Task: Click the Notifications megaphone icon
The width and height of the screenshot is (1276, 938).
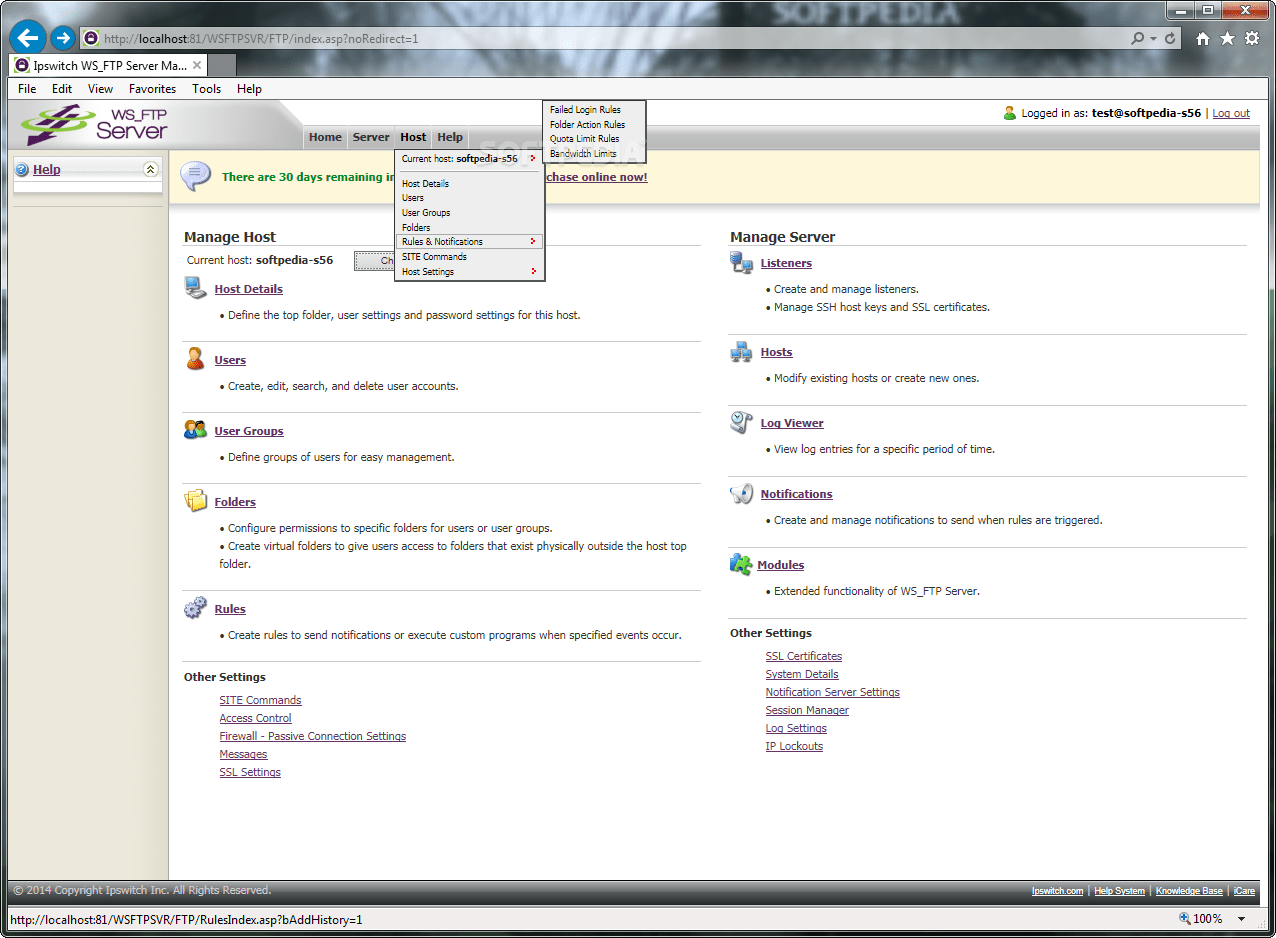Action: click(x=741, y=494)
